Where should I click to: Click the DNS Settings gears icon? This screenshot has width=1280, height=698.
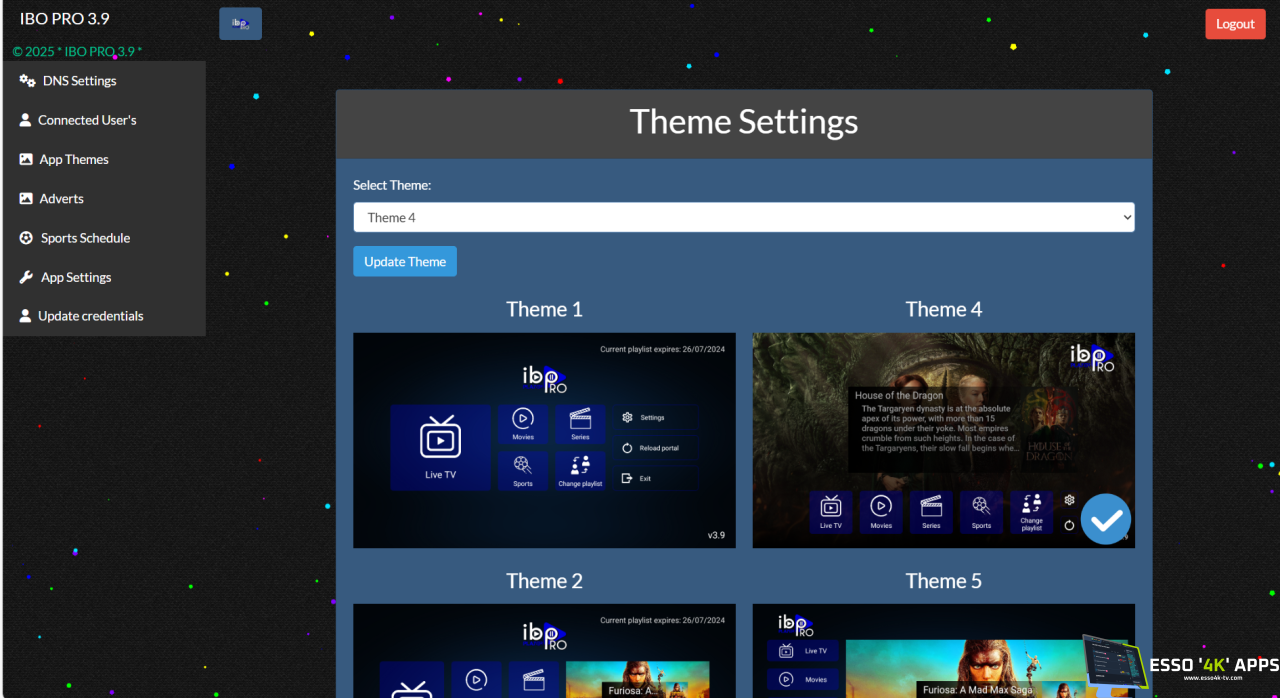[x=27, y=81]
